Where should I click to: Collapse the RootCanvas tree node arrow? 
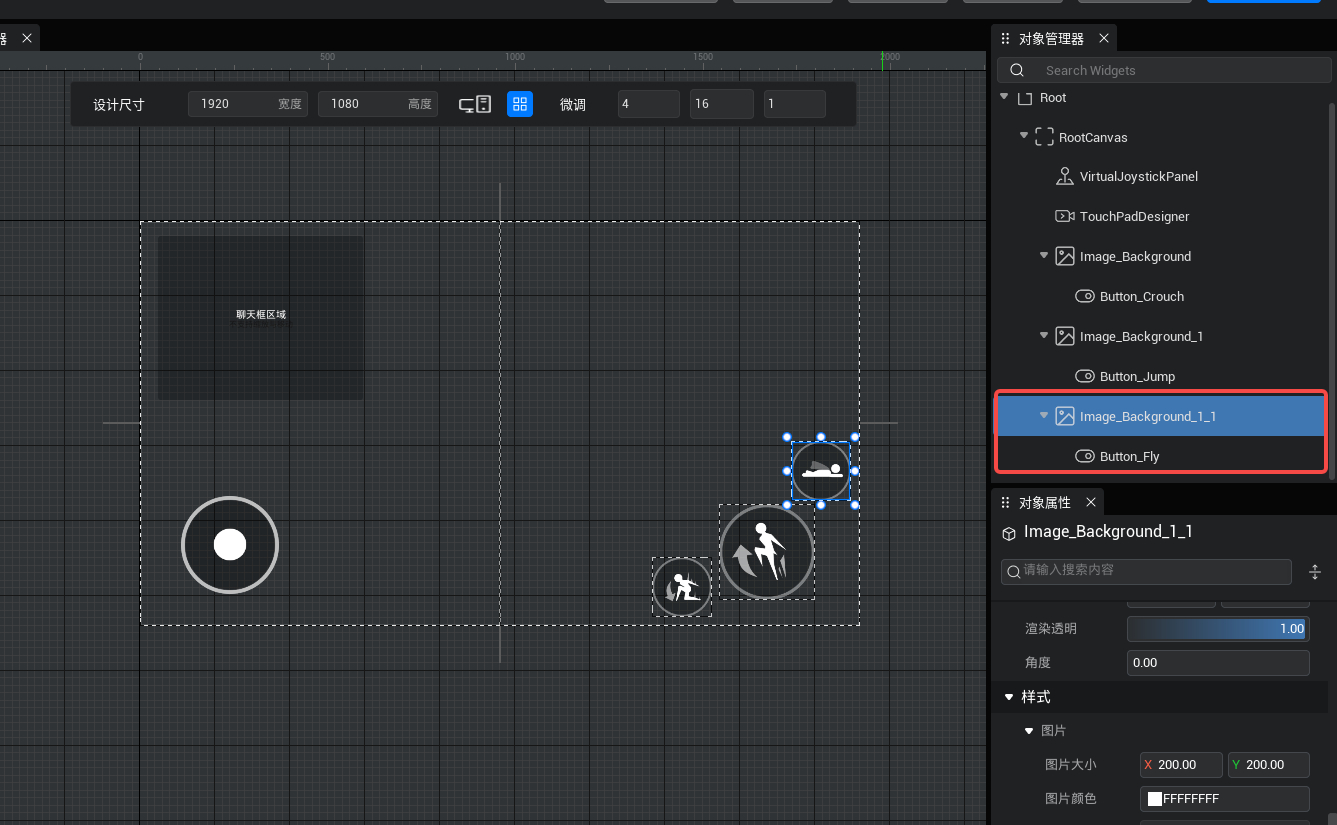coord(1024,136)
